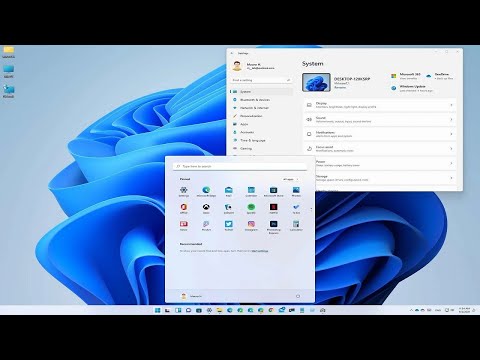Open Calculator from pinned apps
This screenshot has height=360, width=480.
pyautogui.click(x=296, y=225)
